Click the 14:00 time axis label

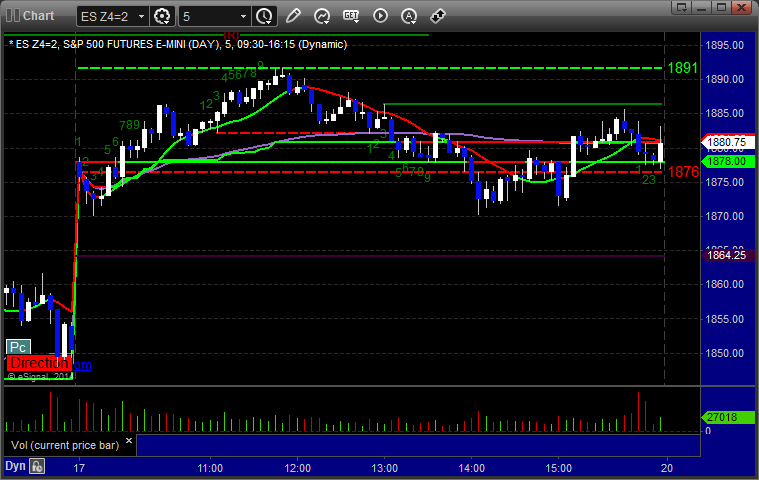(471, 468)
